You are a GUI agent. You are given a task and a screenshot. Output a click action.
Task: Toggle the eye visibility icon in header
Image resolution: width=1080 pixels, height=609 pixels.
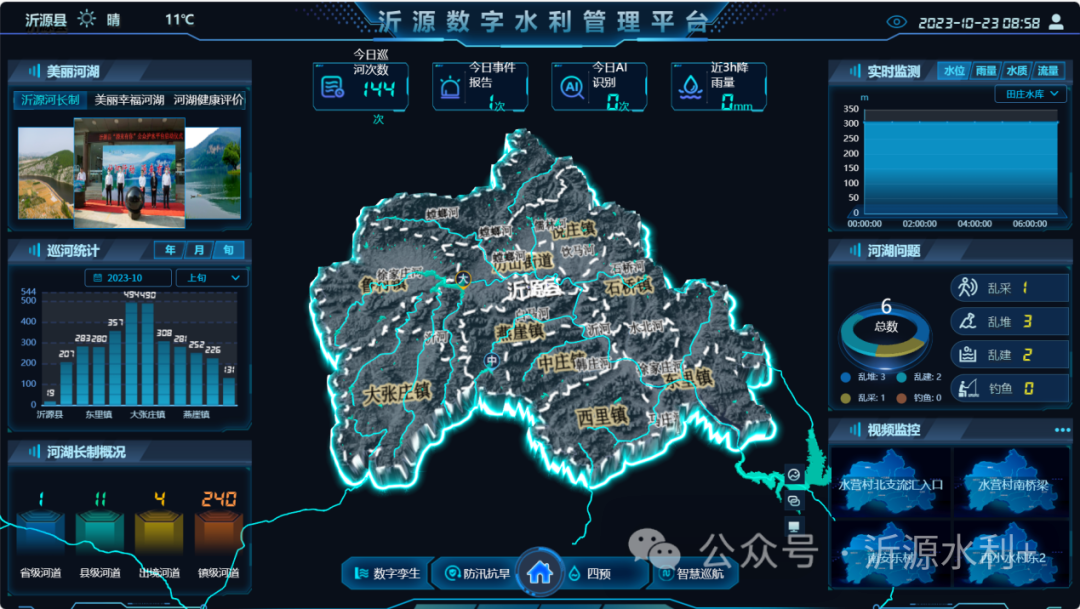tap(896, 22)
